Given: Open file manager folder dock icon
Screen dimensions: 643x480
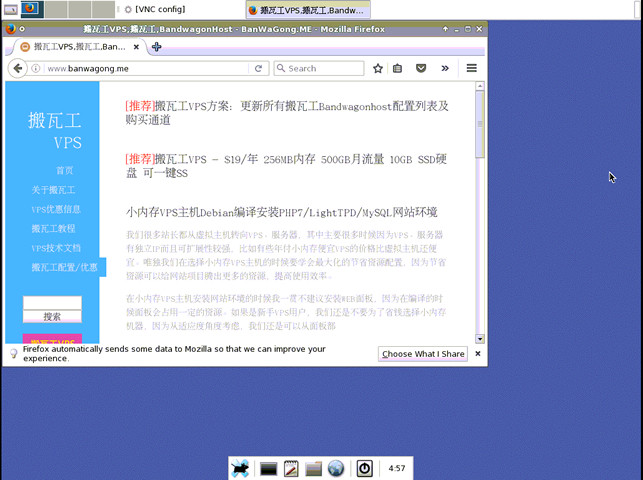Looking at the screenshot, I should 313,469.
